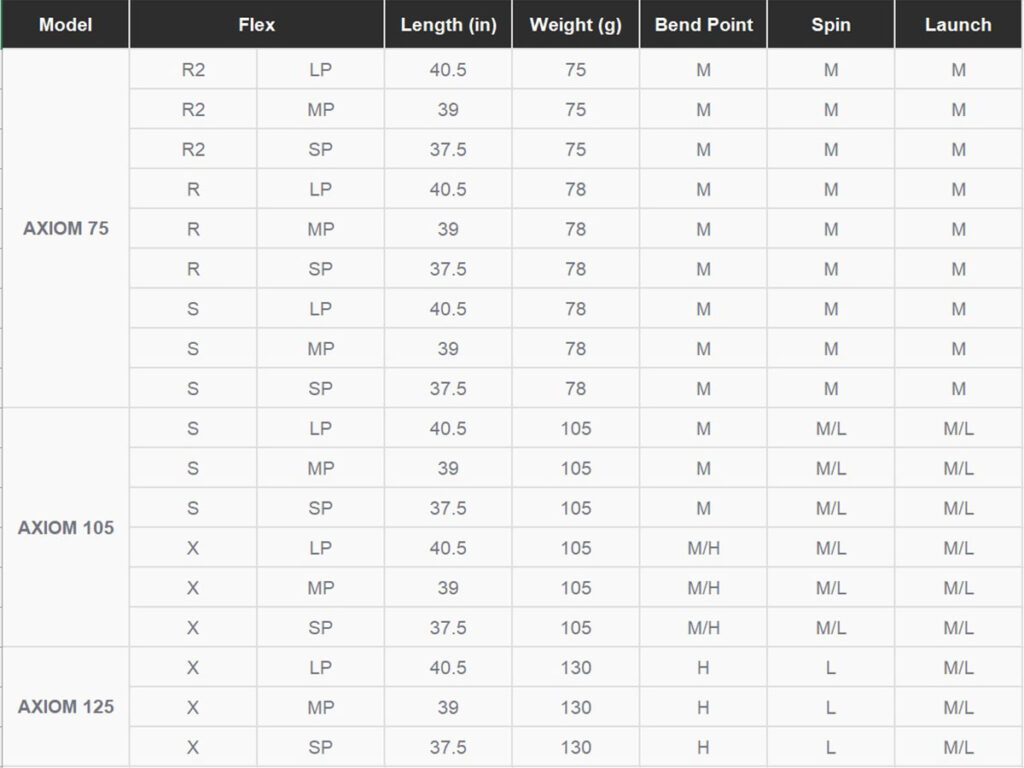
Task: Click the AXIOM 75 model cell
Action: [x=65, y=229]
